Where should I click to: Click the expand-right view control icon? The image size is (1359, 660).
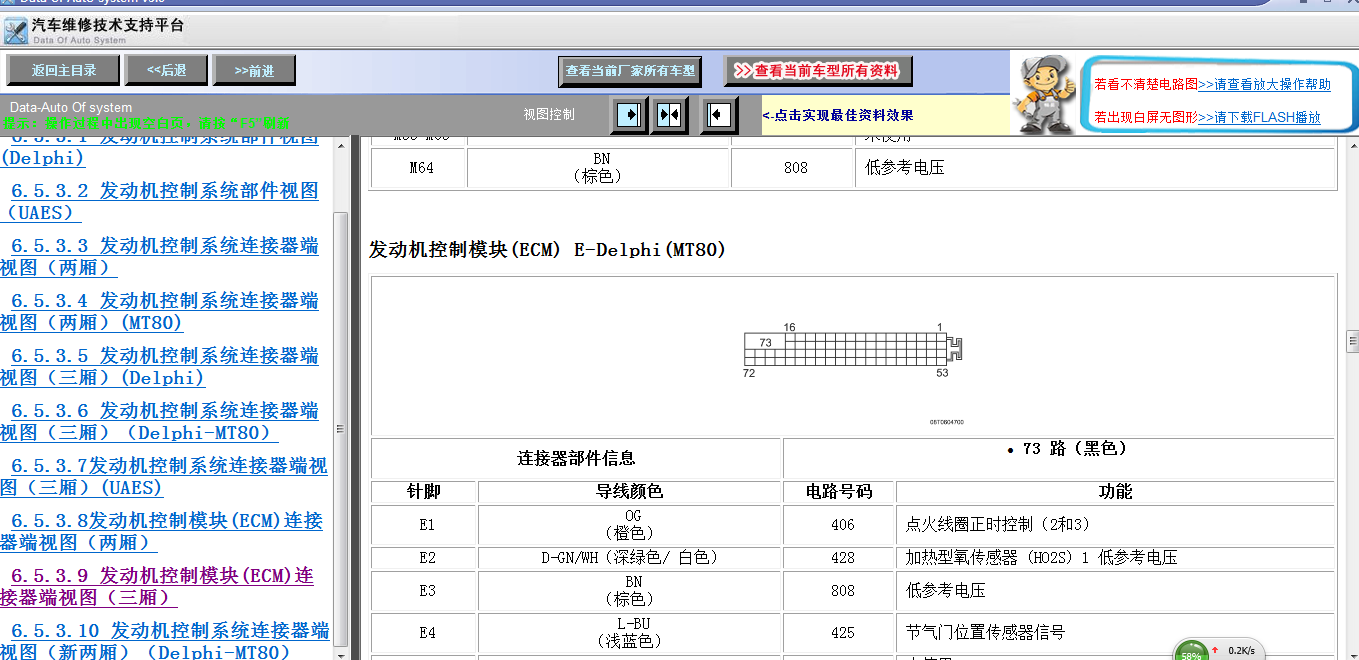point(630,115)
